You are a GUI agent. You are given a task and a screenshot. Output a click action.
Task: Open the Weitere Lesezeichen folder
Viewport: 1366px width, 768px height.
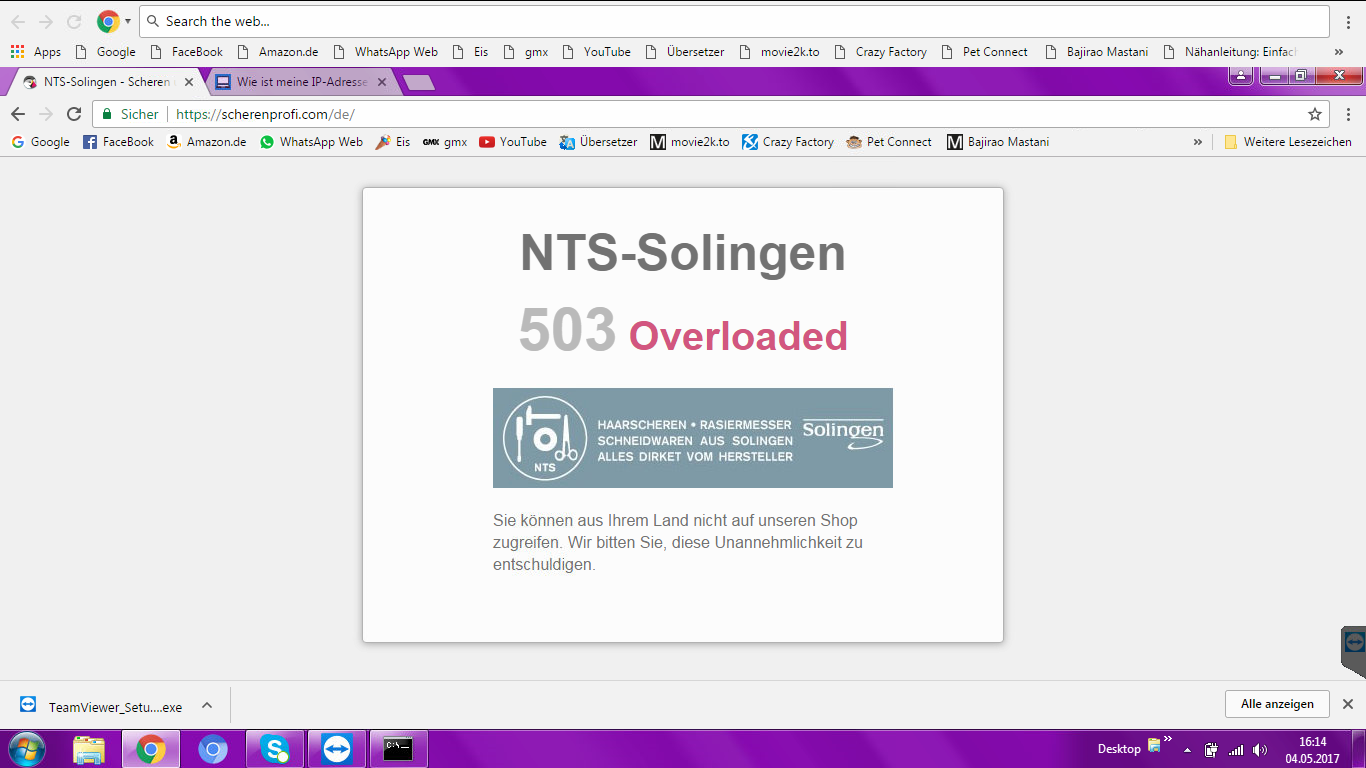(x=1288, y=142)
